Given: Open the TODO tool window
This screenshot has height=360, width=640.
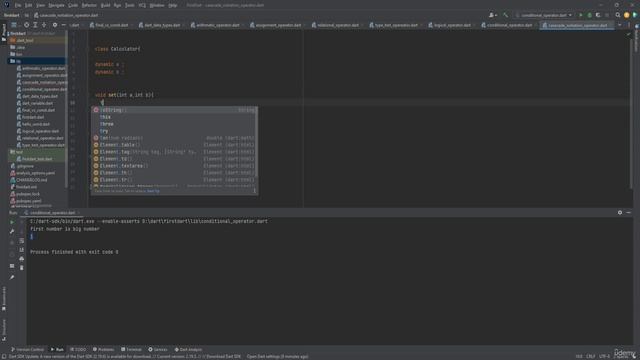Looking at the screenshot, I should click(78, 349).
